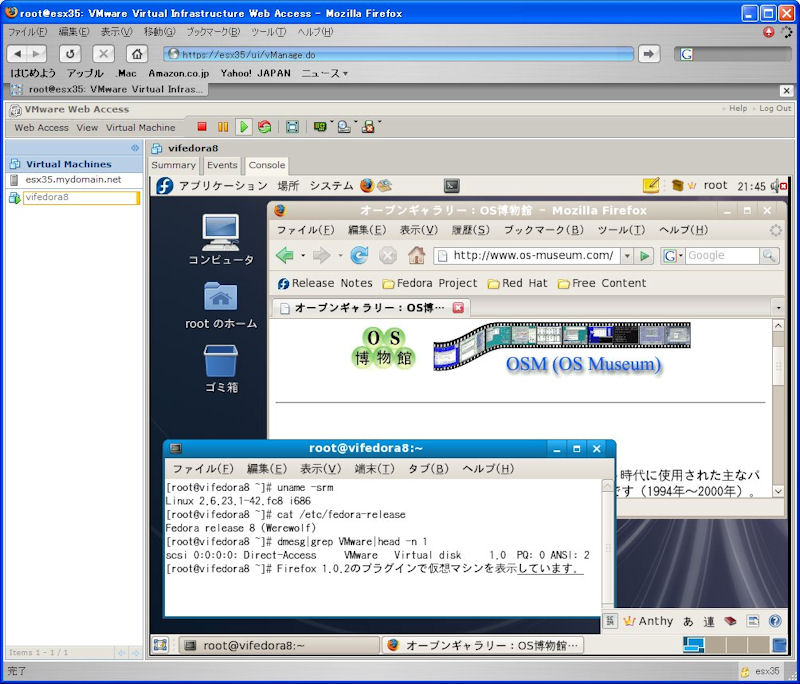Open the floppy drive device menu
This screenshot has width=800, height=684.
(371, 127)
